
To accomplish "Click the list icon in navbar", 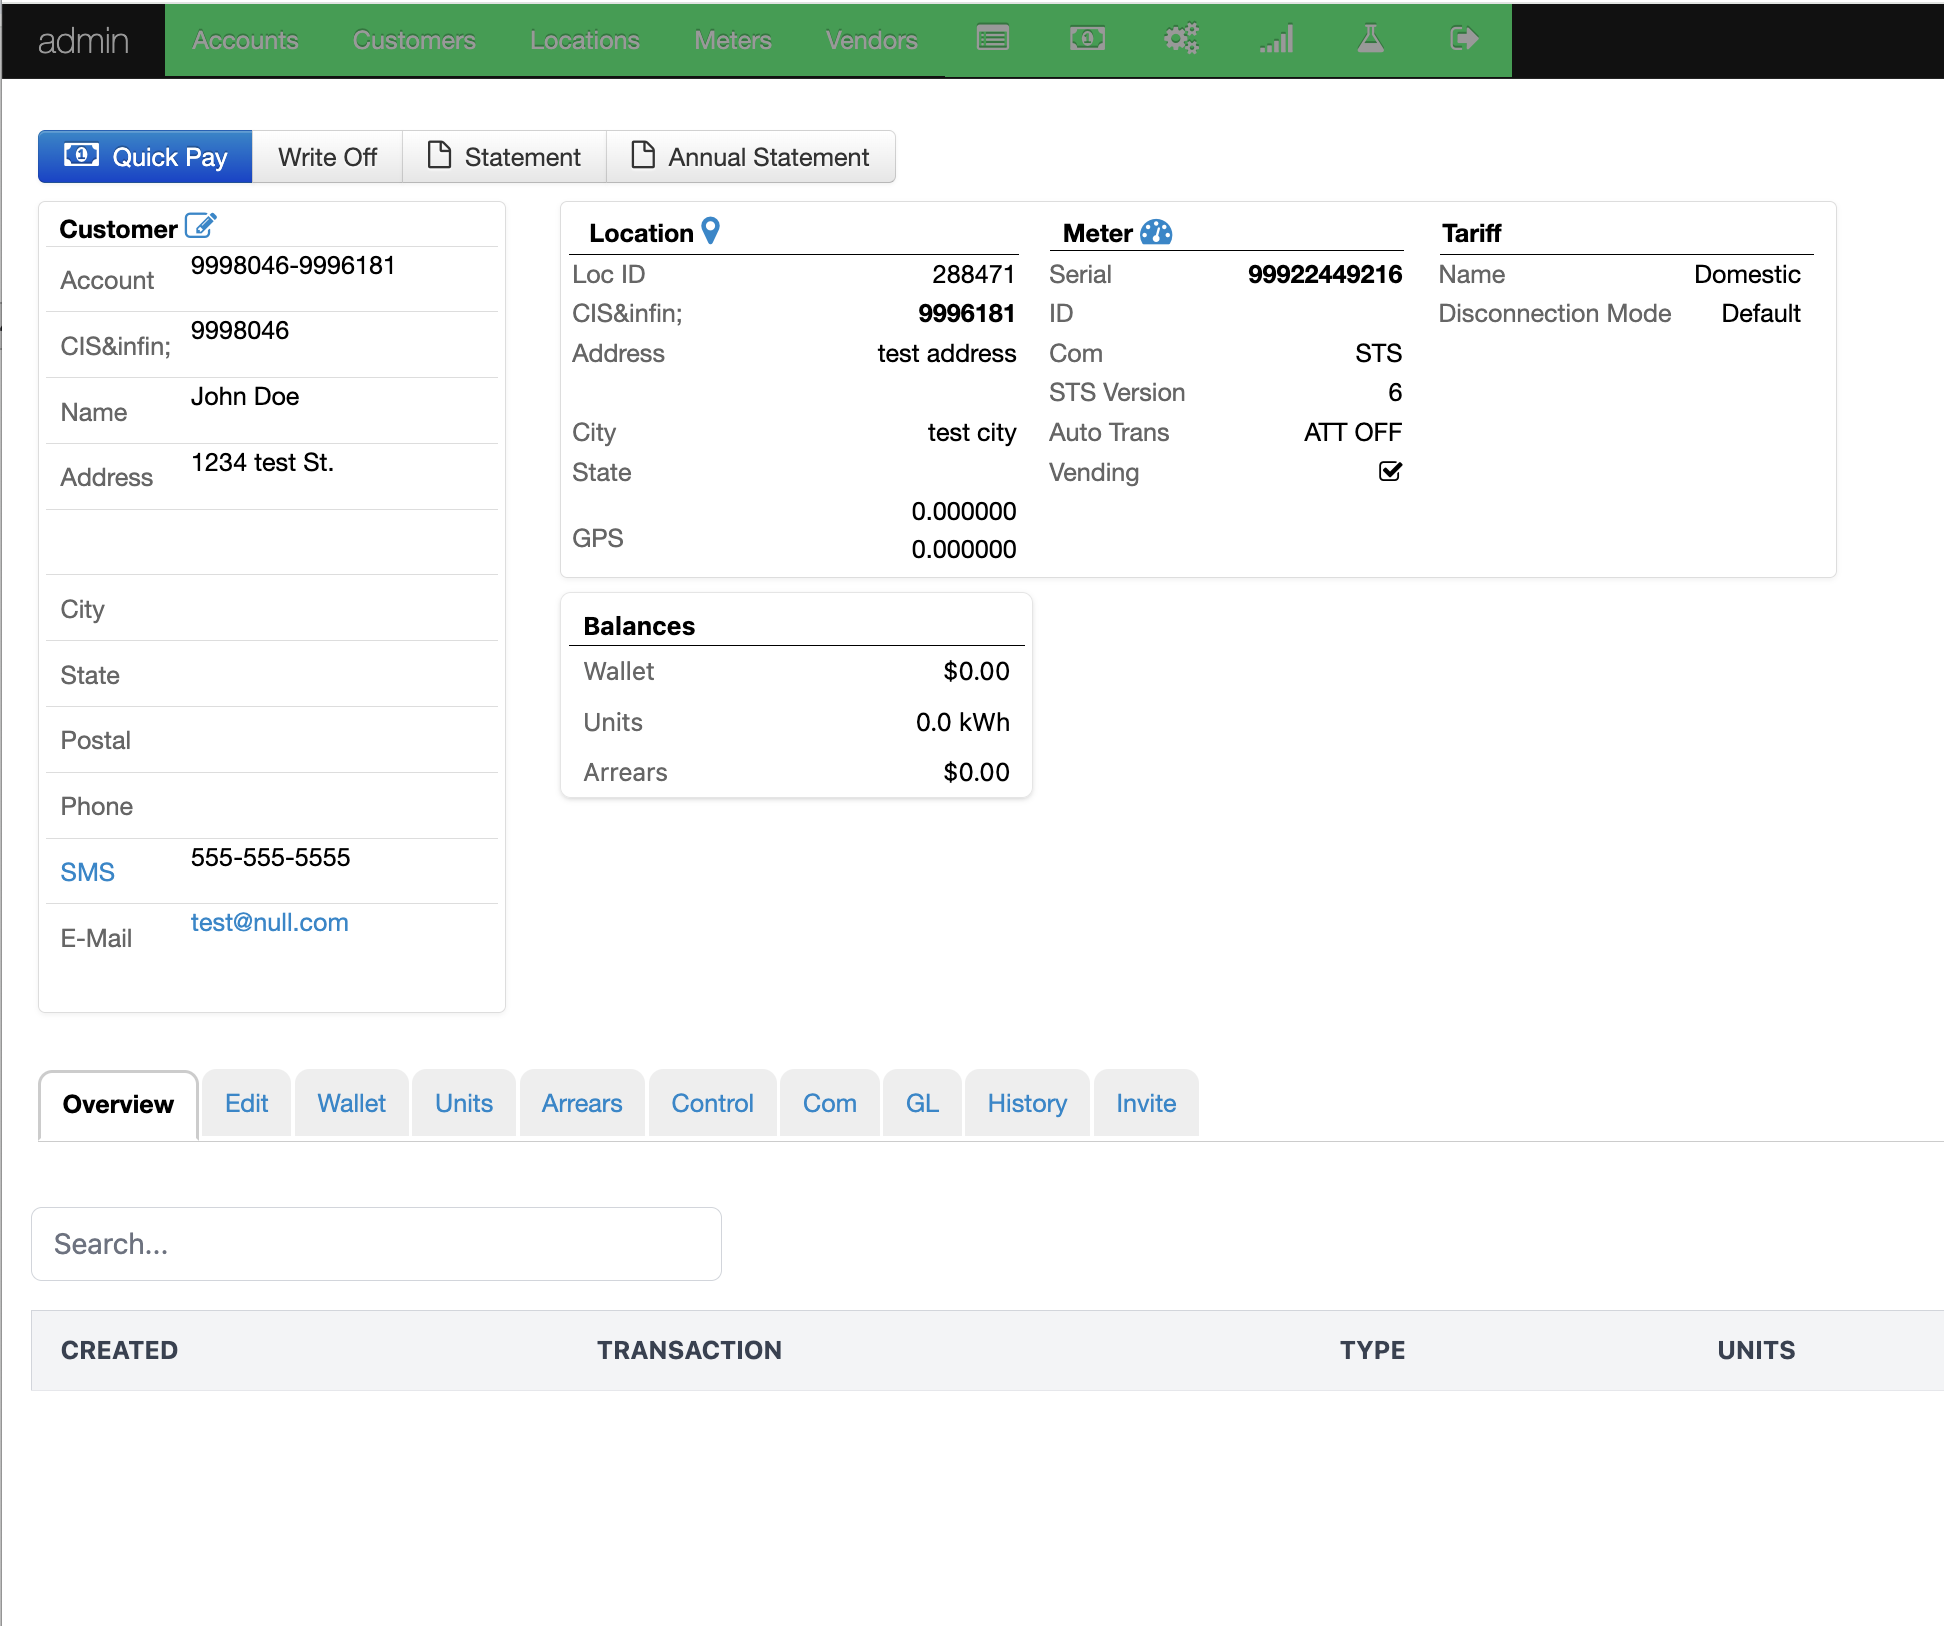I will point(992,39).
